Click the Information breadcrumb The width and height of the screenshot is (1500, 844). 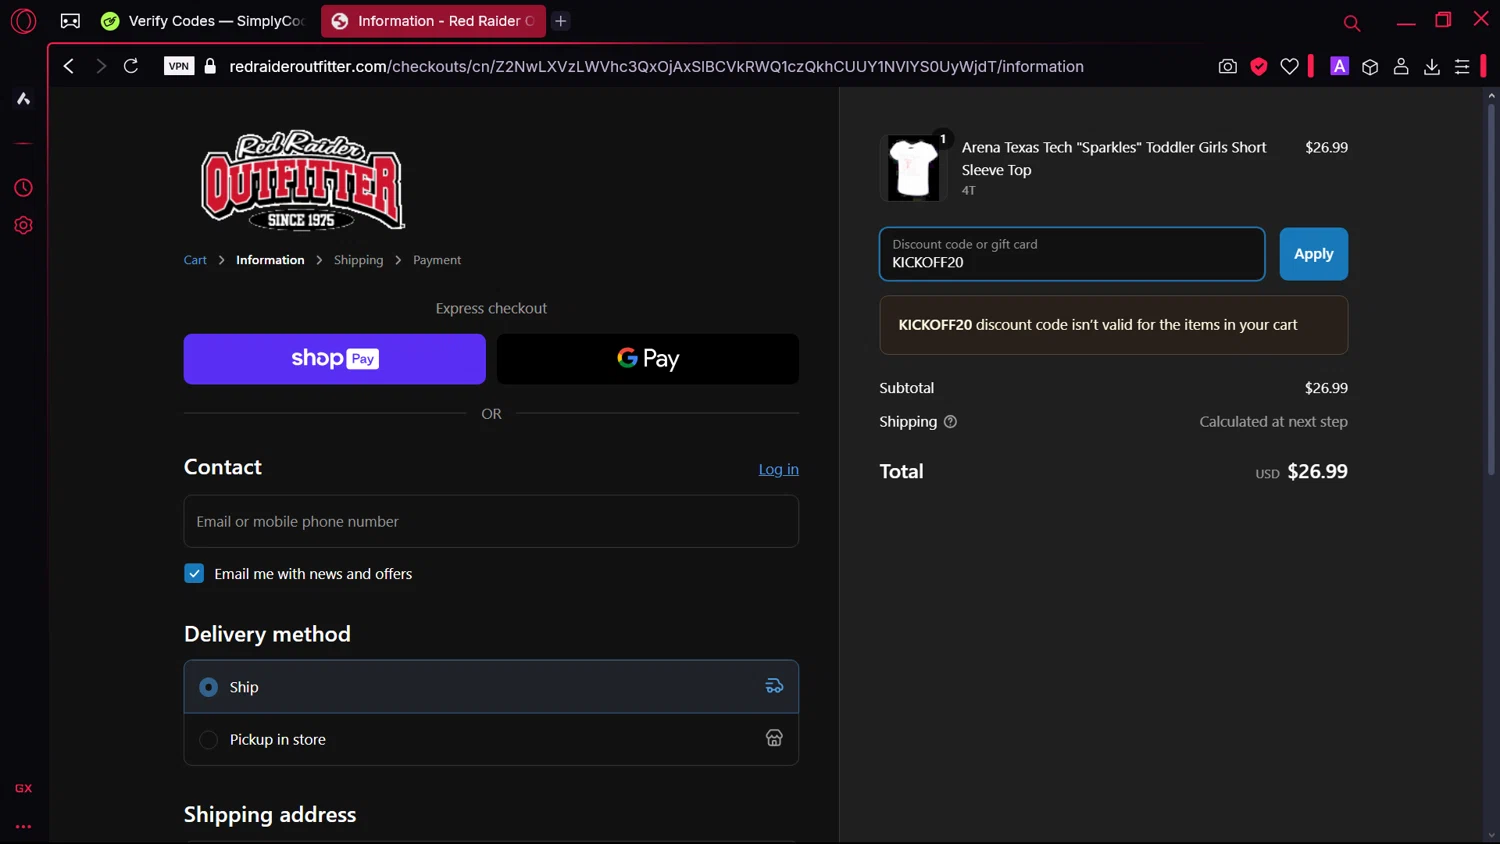270,260
